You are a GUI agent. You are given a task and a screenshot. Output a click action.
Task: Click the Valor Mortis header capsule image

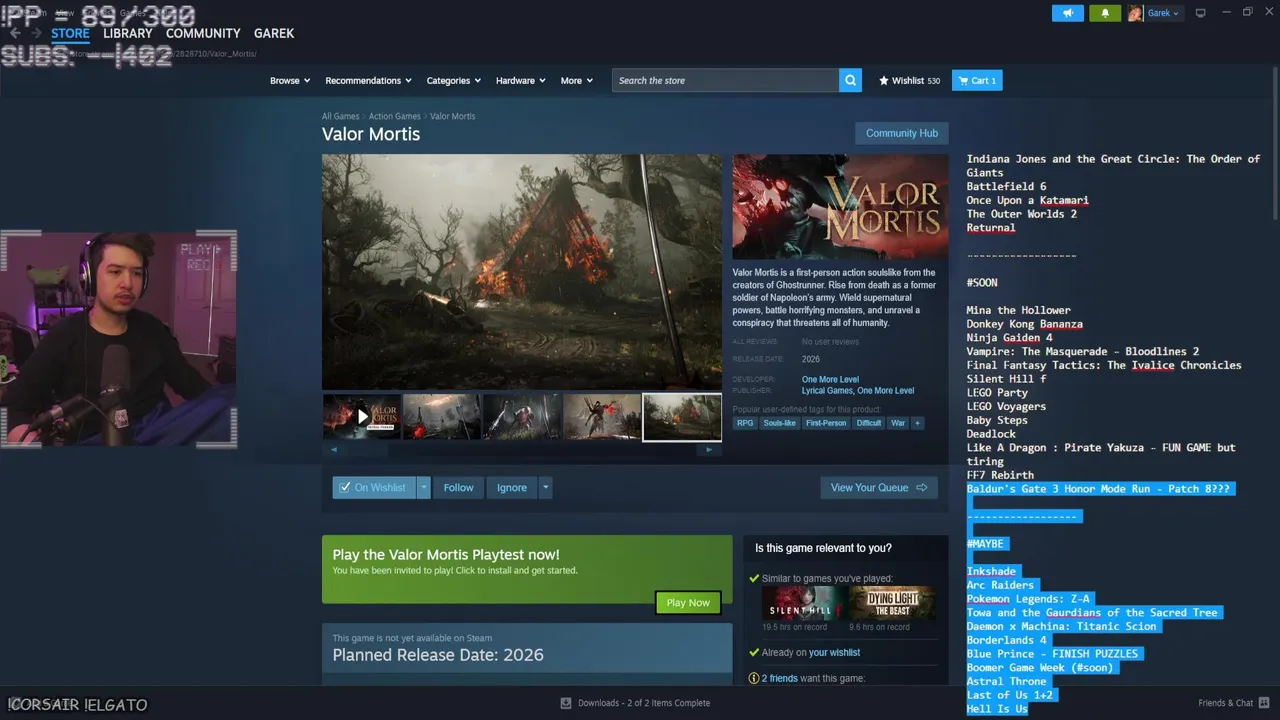[x=840, y=207]
